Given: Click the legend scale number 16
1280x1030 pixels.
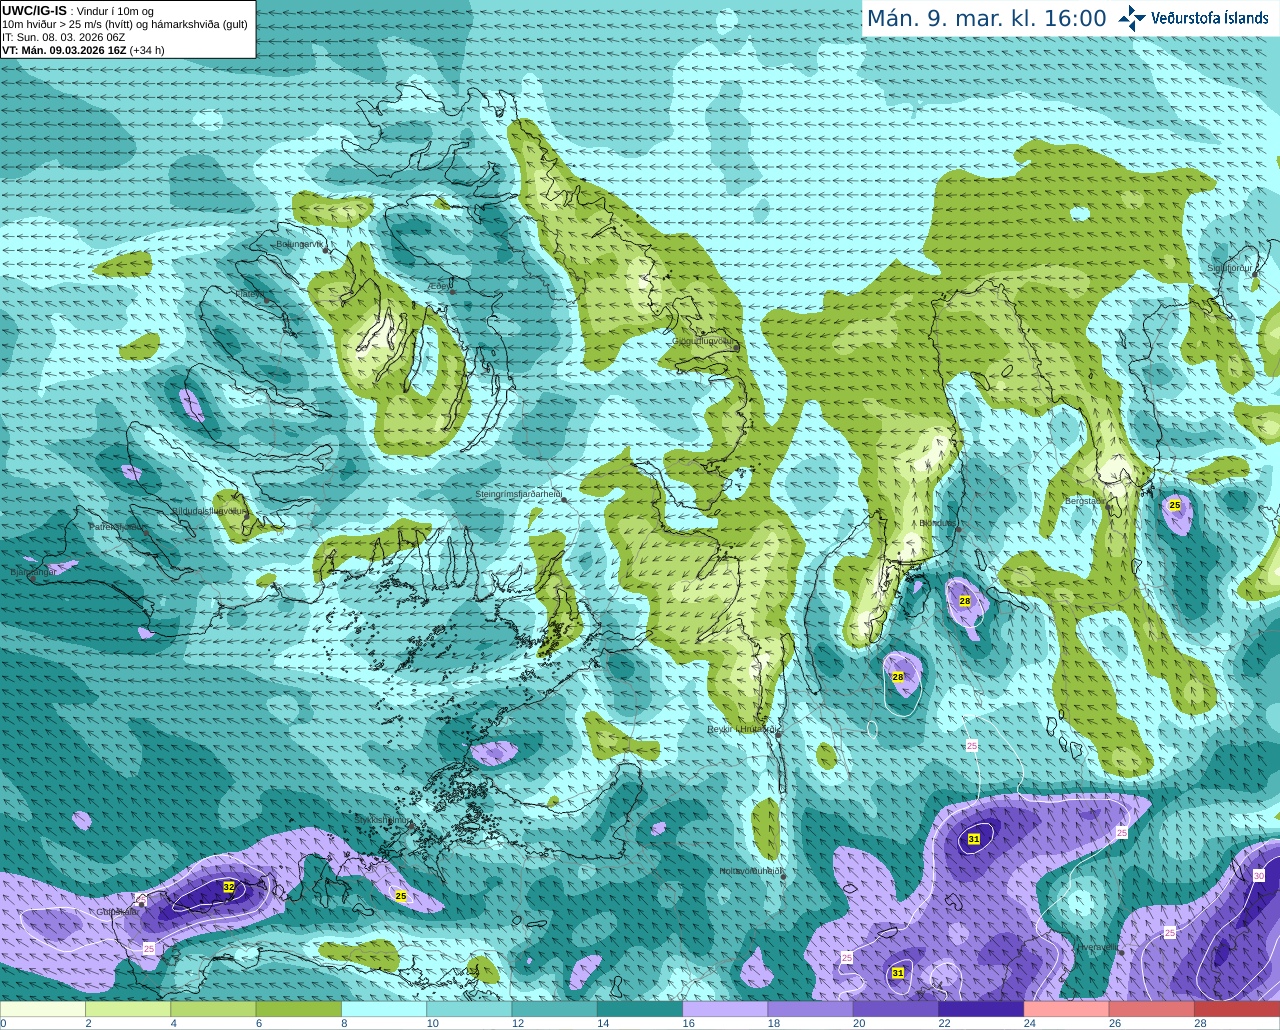Looking at the screenshot, I should (688, 1023).
